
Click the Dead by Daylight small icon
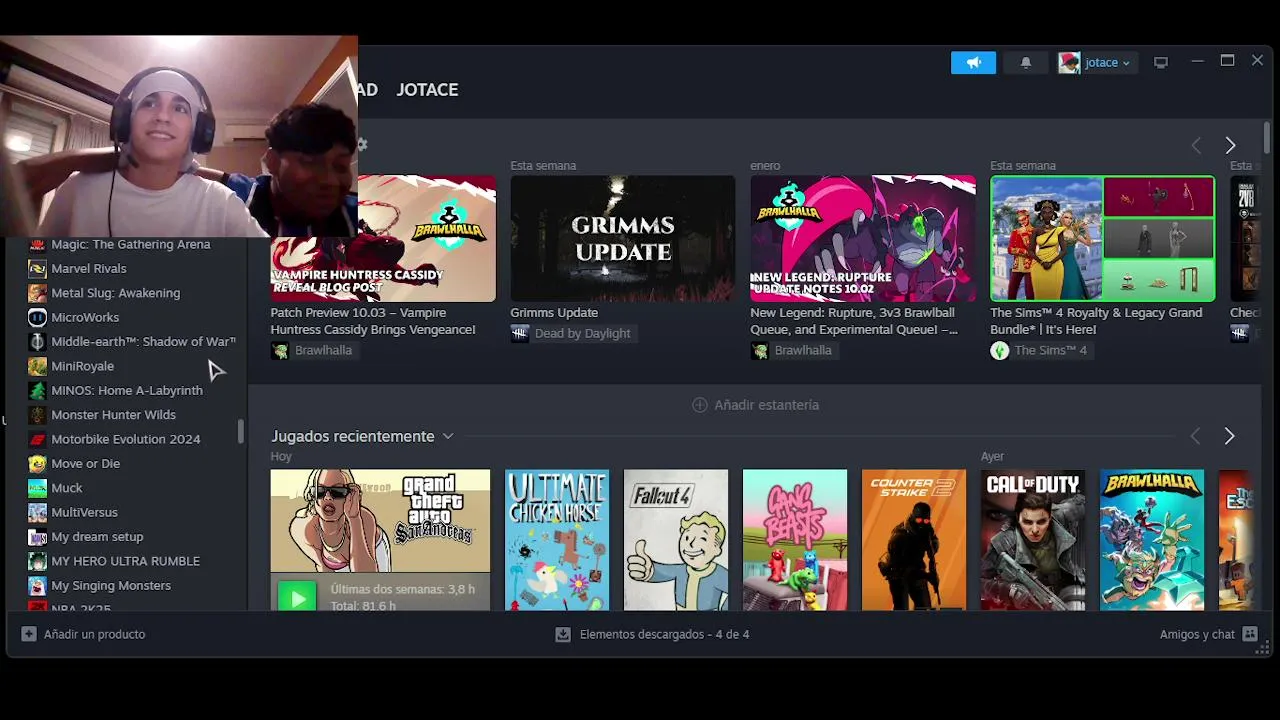click(x=520, y=333)
